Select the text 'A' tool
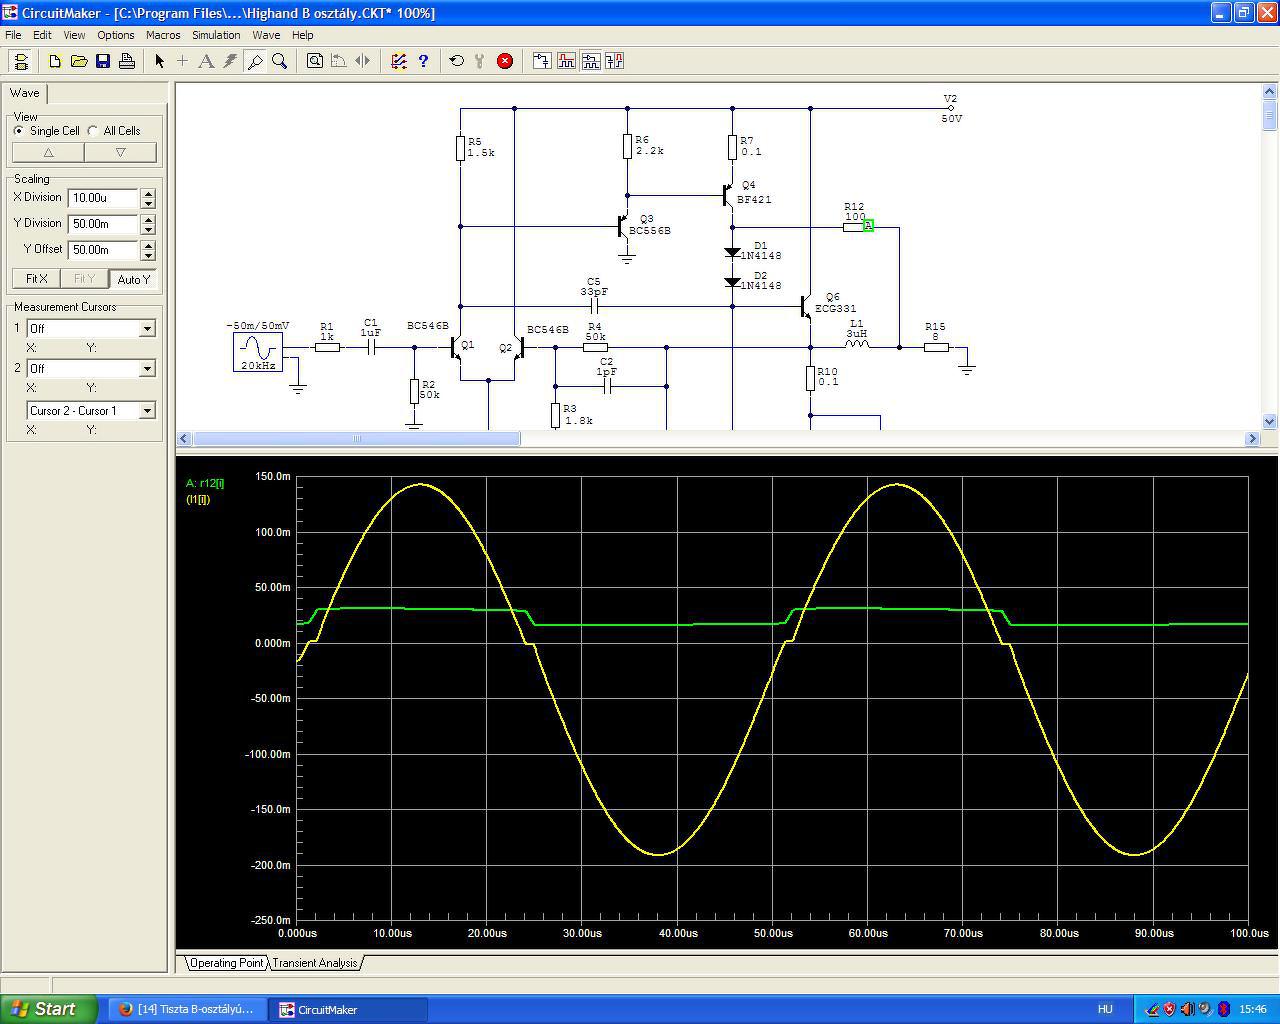Viewport: 1280px width, 1024px height. click(x=206, y=61)
